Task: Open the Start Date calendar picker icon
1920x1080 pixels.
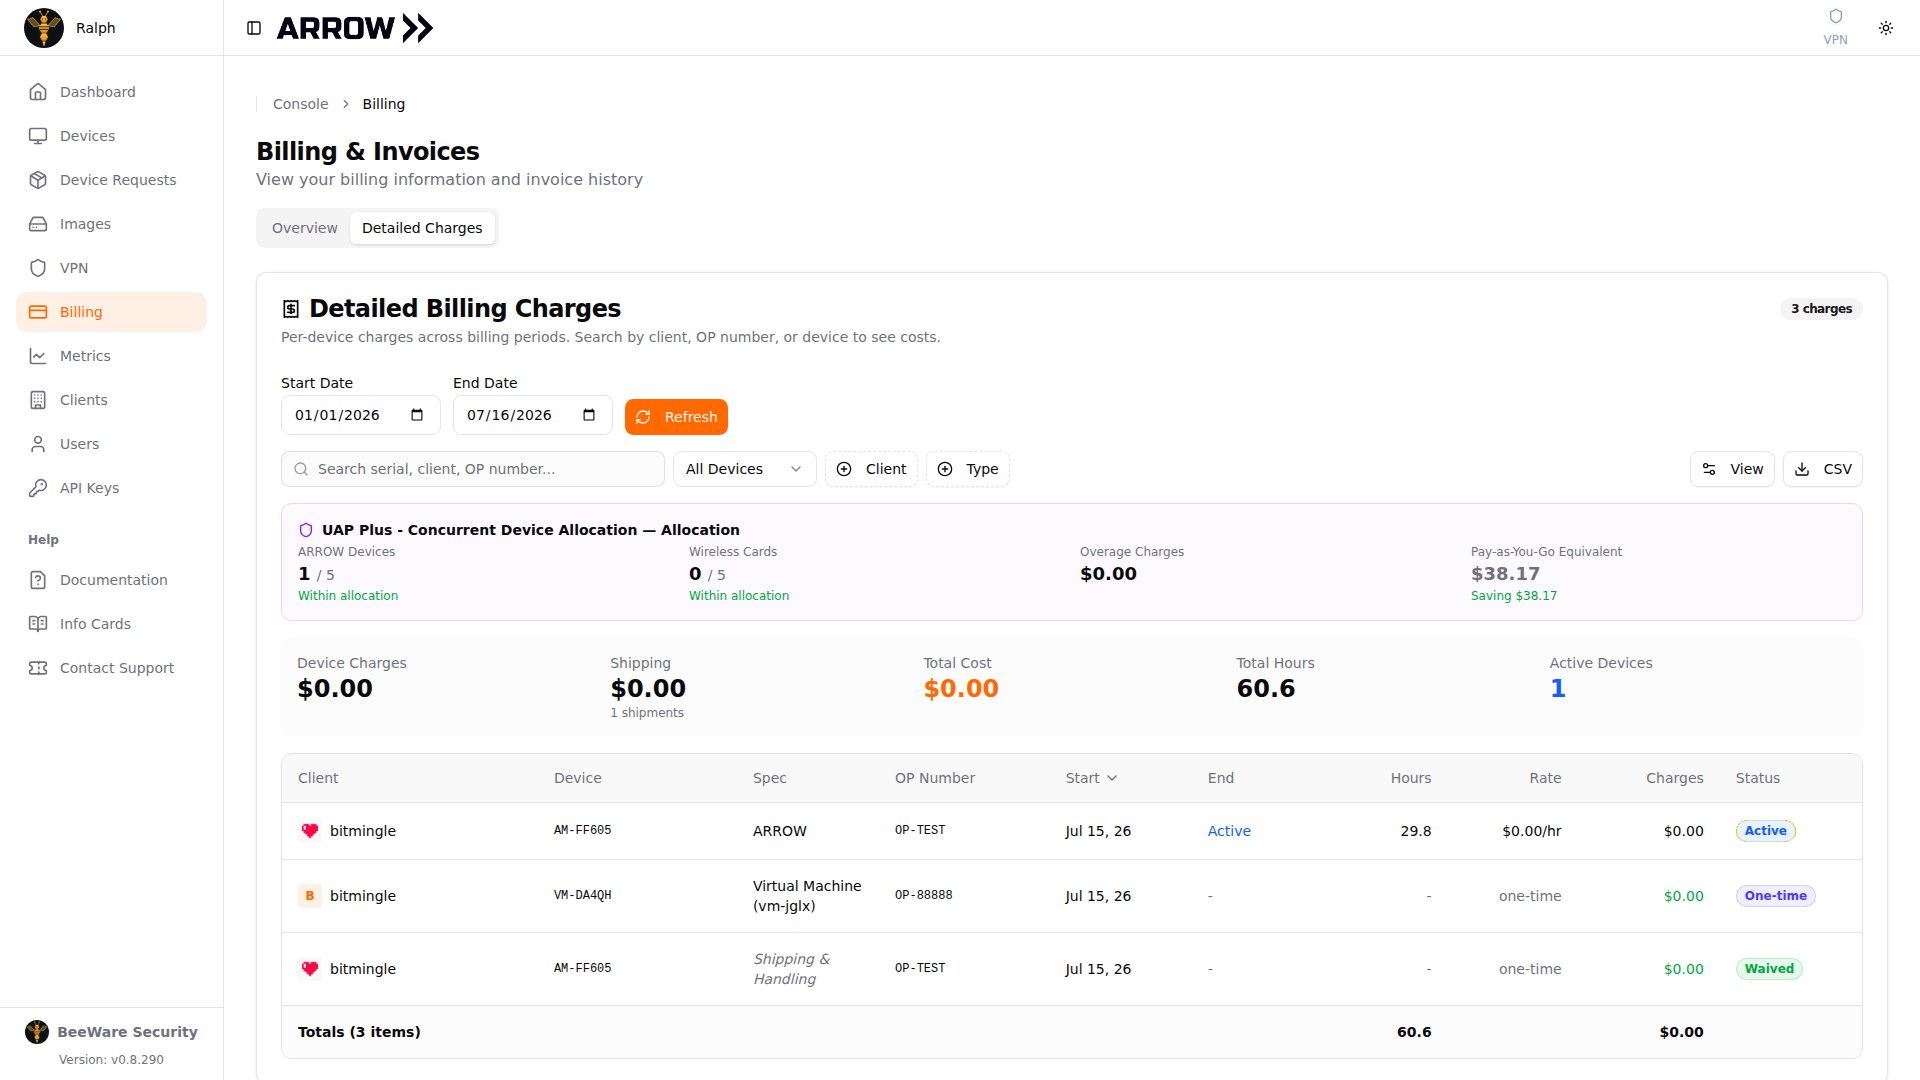Action: (417, 415)
